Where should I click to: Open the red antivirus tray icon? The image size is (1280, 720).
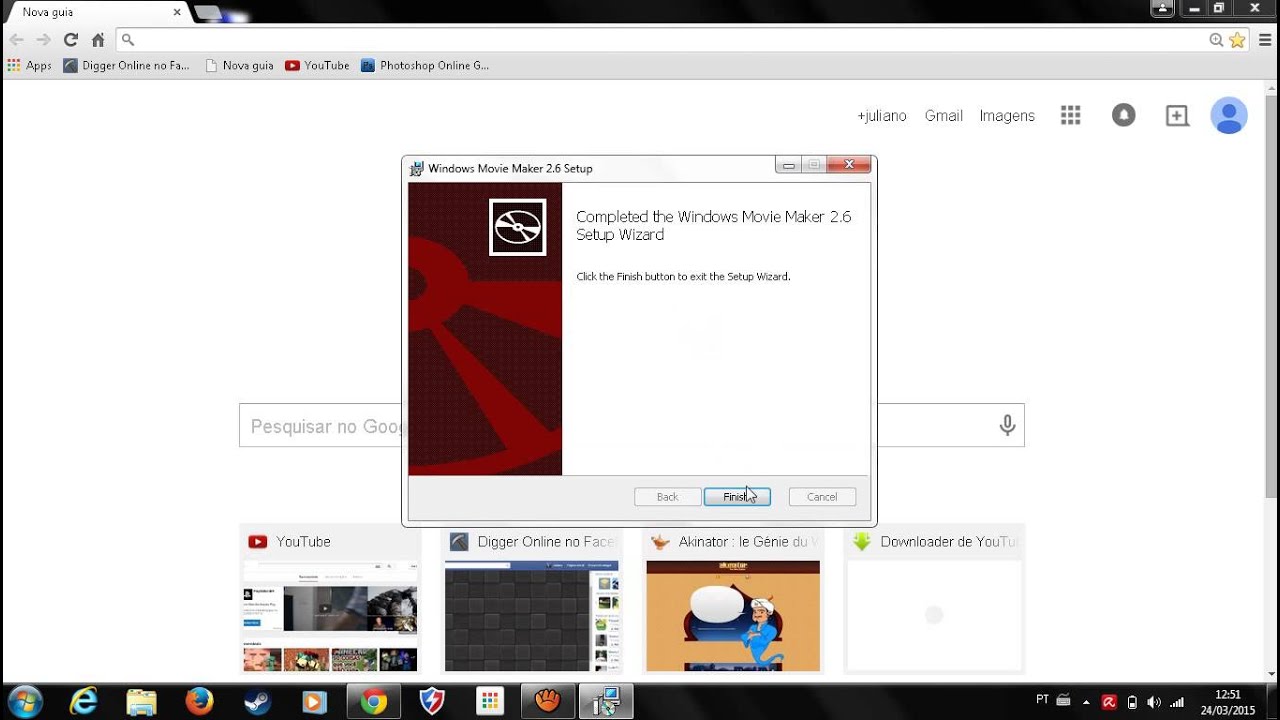pyautogui.click(x=1108, y=702)
